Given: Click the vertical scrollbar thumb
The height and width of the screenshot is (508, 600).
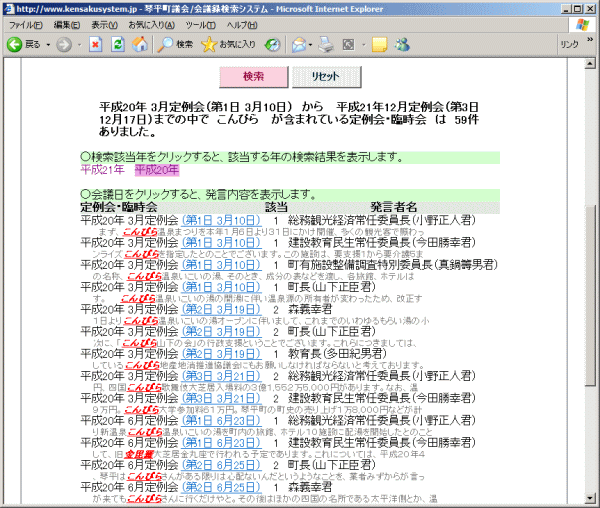Looking at the screenshot, I should (x=590, y=295).
